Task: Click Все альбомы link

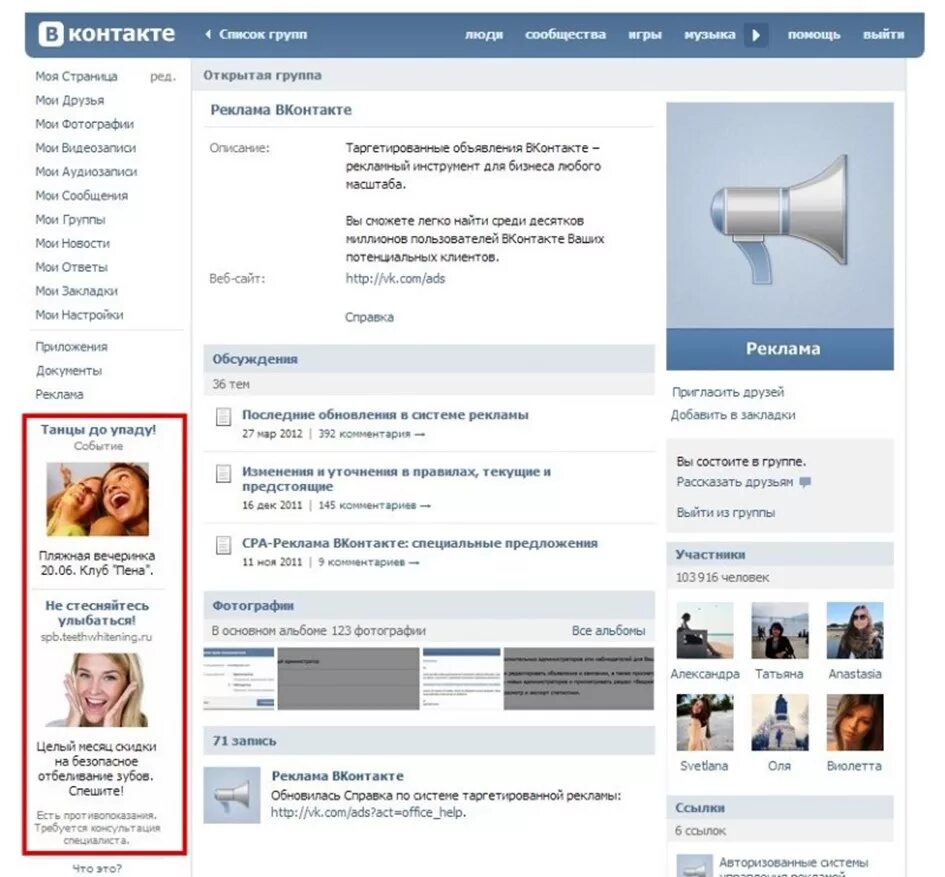Action: point(609,630)
